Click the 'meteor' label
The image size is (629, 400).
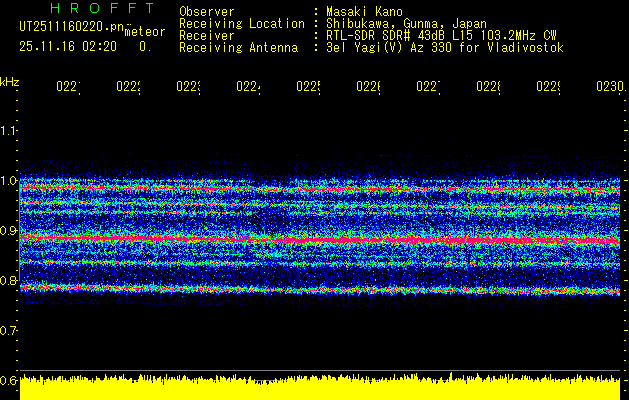[x=145, y=32]
